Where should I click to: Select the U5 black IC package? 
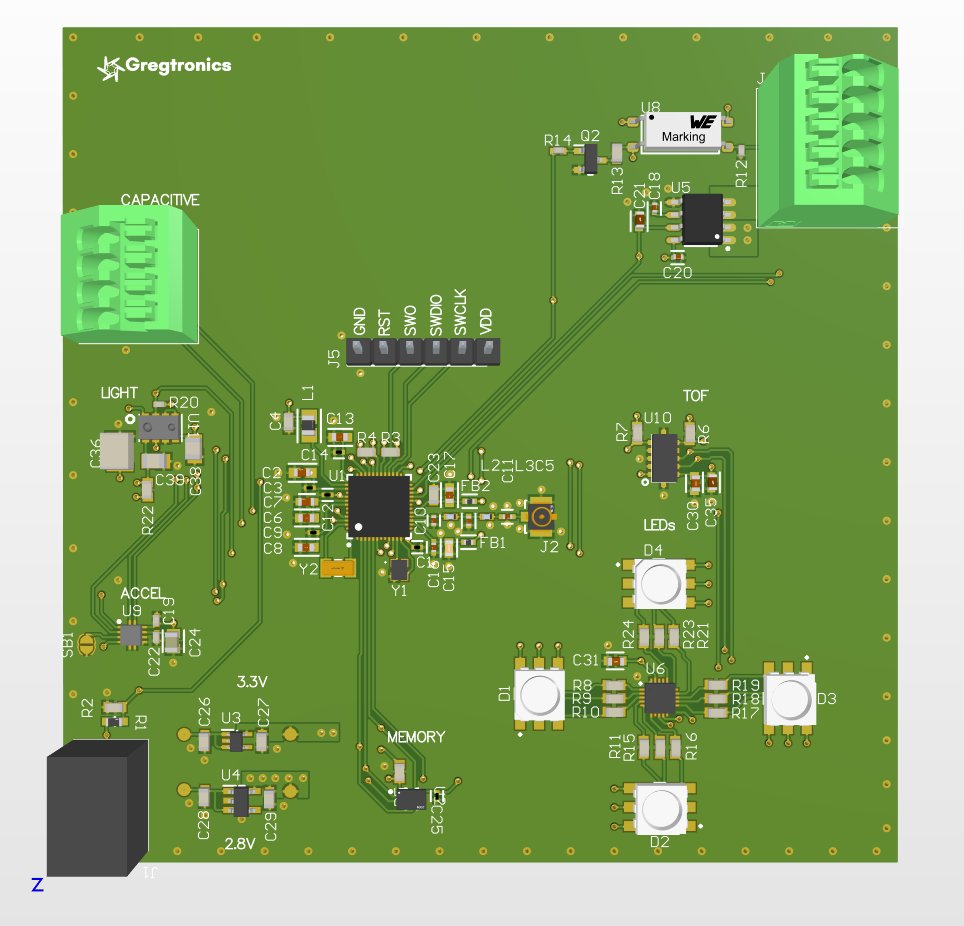click(x=702, y=220)
